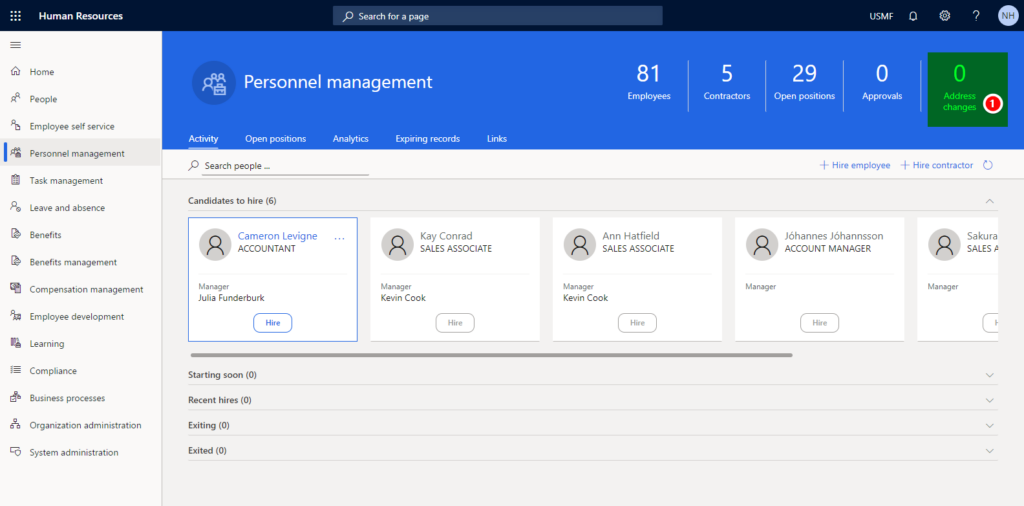Screen dimensions: 1024x506
Task: Collapse the navigation pane hamburger icon
Action: click(x=16, y=45)
